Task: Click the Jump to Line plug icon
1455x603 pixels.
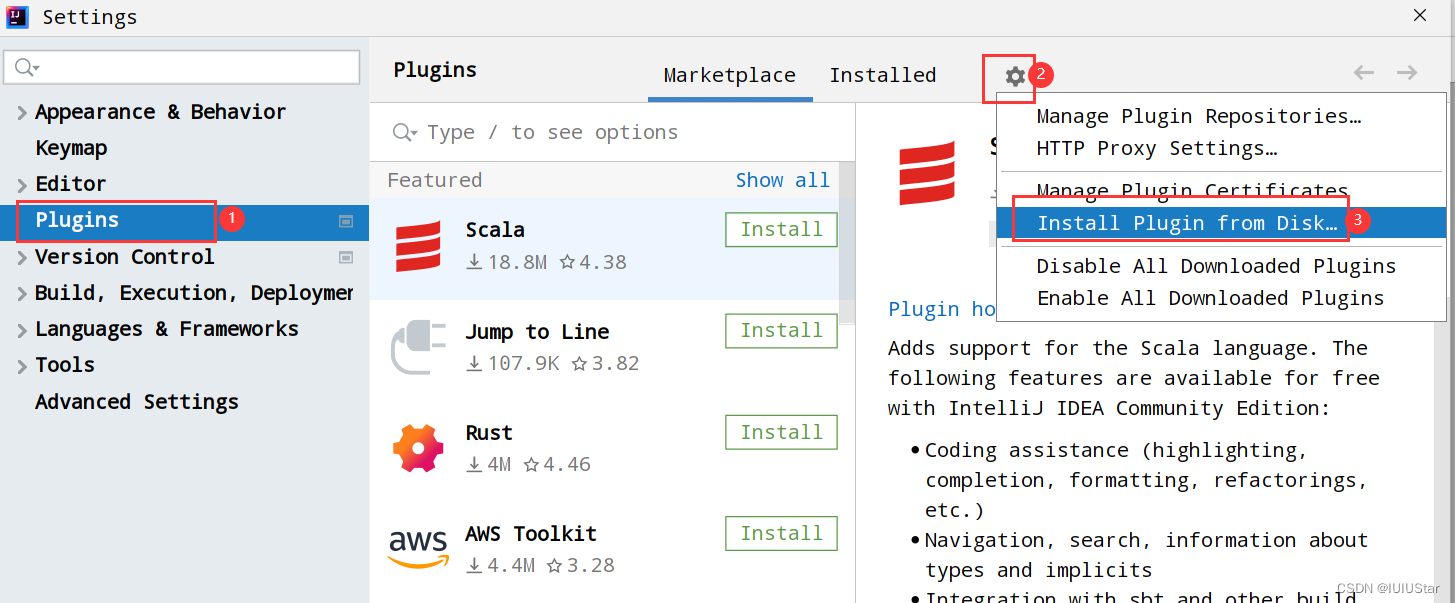Action: (418, 347)
